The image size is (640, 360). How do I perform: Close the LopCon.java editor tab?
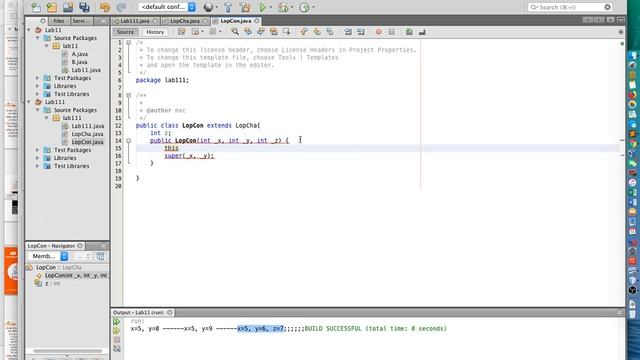pos(257,21)
